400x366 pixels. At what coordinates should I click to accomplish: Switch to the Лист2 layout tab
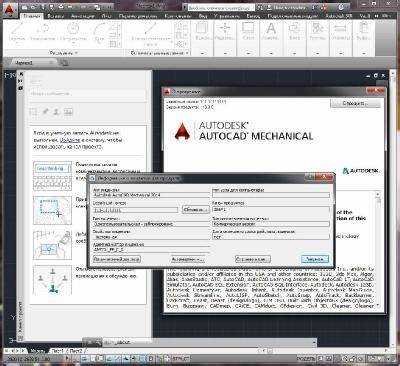click(77, 351)
